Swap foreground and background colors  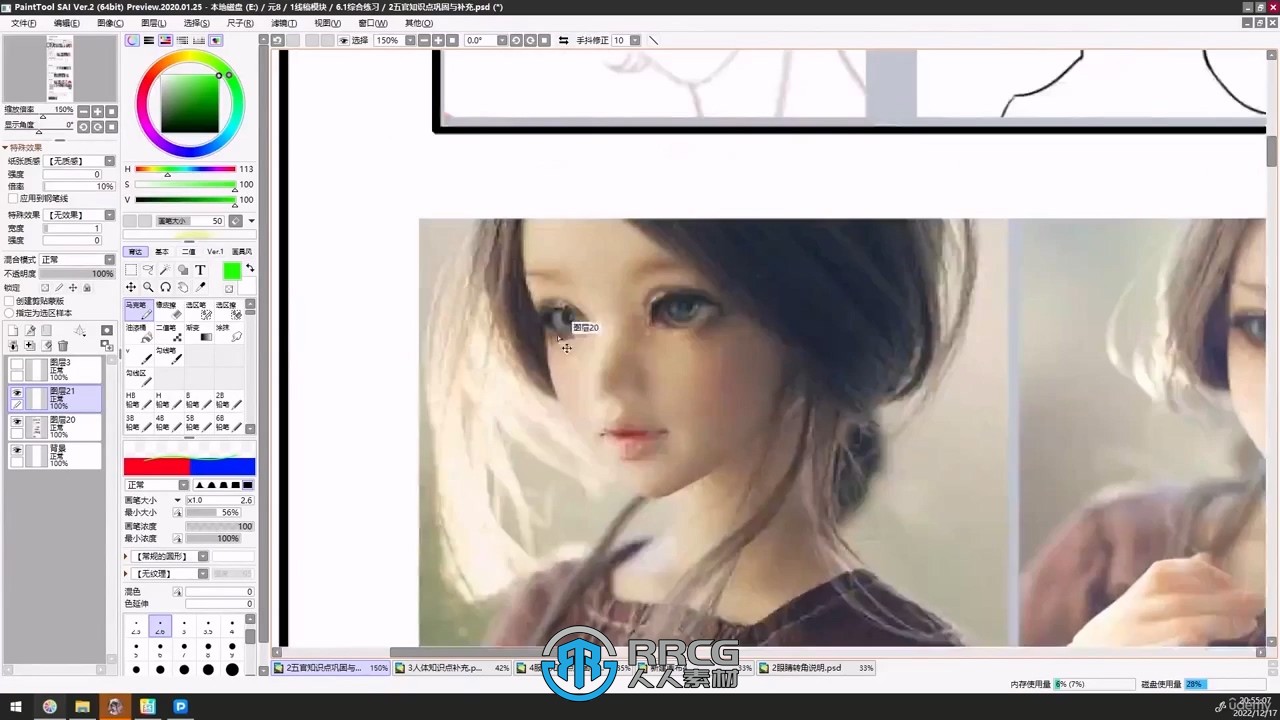pos(250,268)
